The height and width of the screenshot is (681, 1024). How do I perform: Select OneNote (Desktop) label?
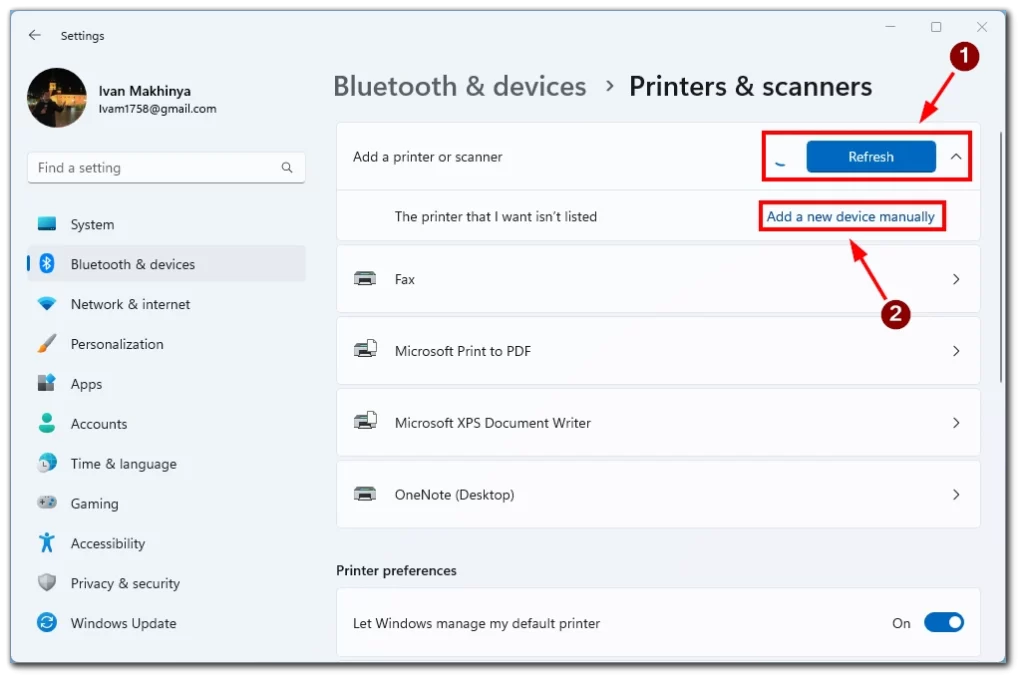[x=455, y=495]
